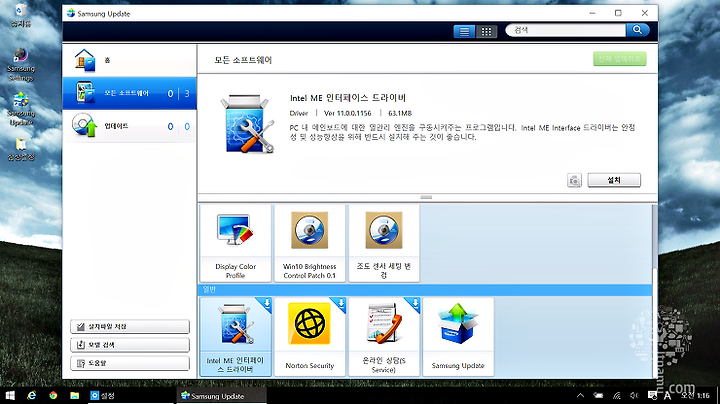720x404 pixels.
Task: Click the battery tray icon
Action: point(598,395)
